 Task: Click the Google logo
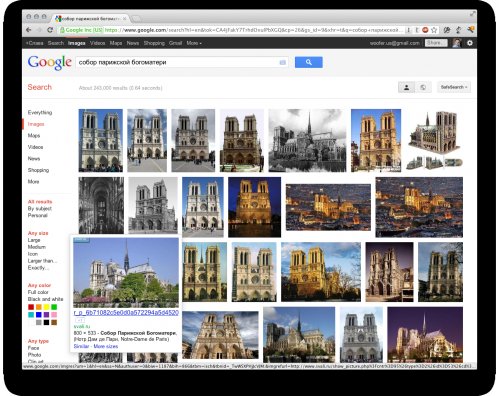50,62
